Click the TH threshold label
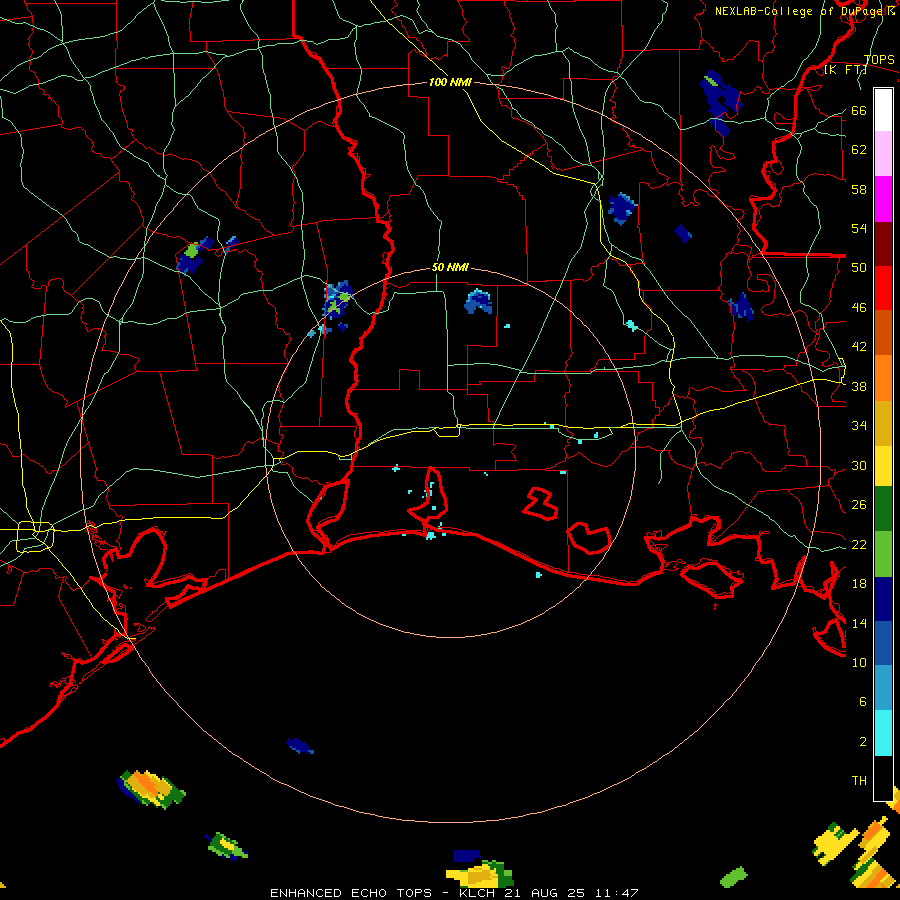Viewport: 900px width, 900px height. pos(859,780)
